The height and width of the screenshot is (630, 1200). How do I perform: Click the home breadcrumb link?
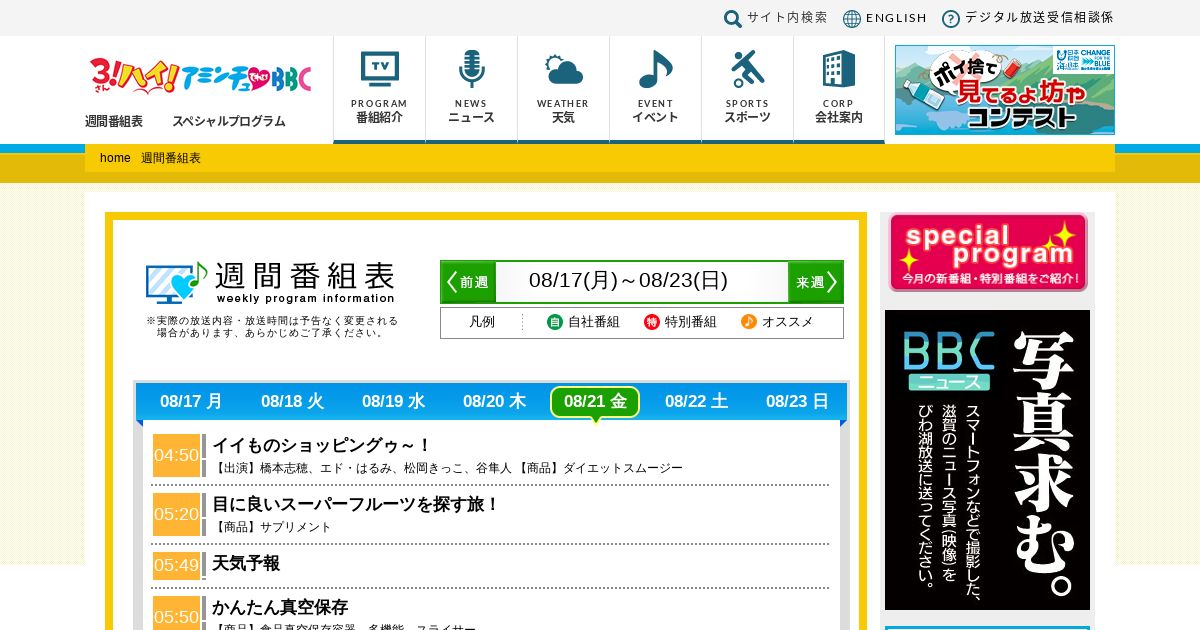pyautogui.click(x=115, y=158)
